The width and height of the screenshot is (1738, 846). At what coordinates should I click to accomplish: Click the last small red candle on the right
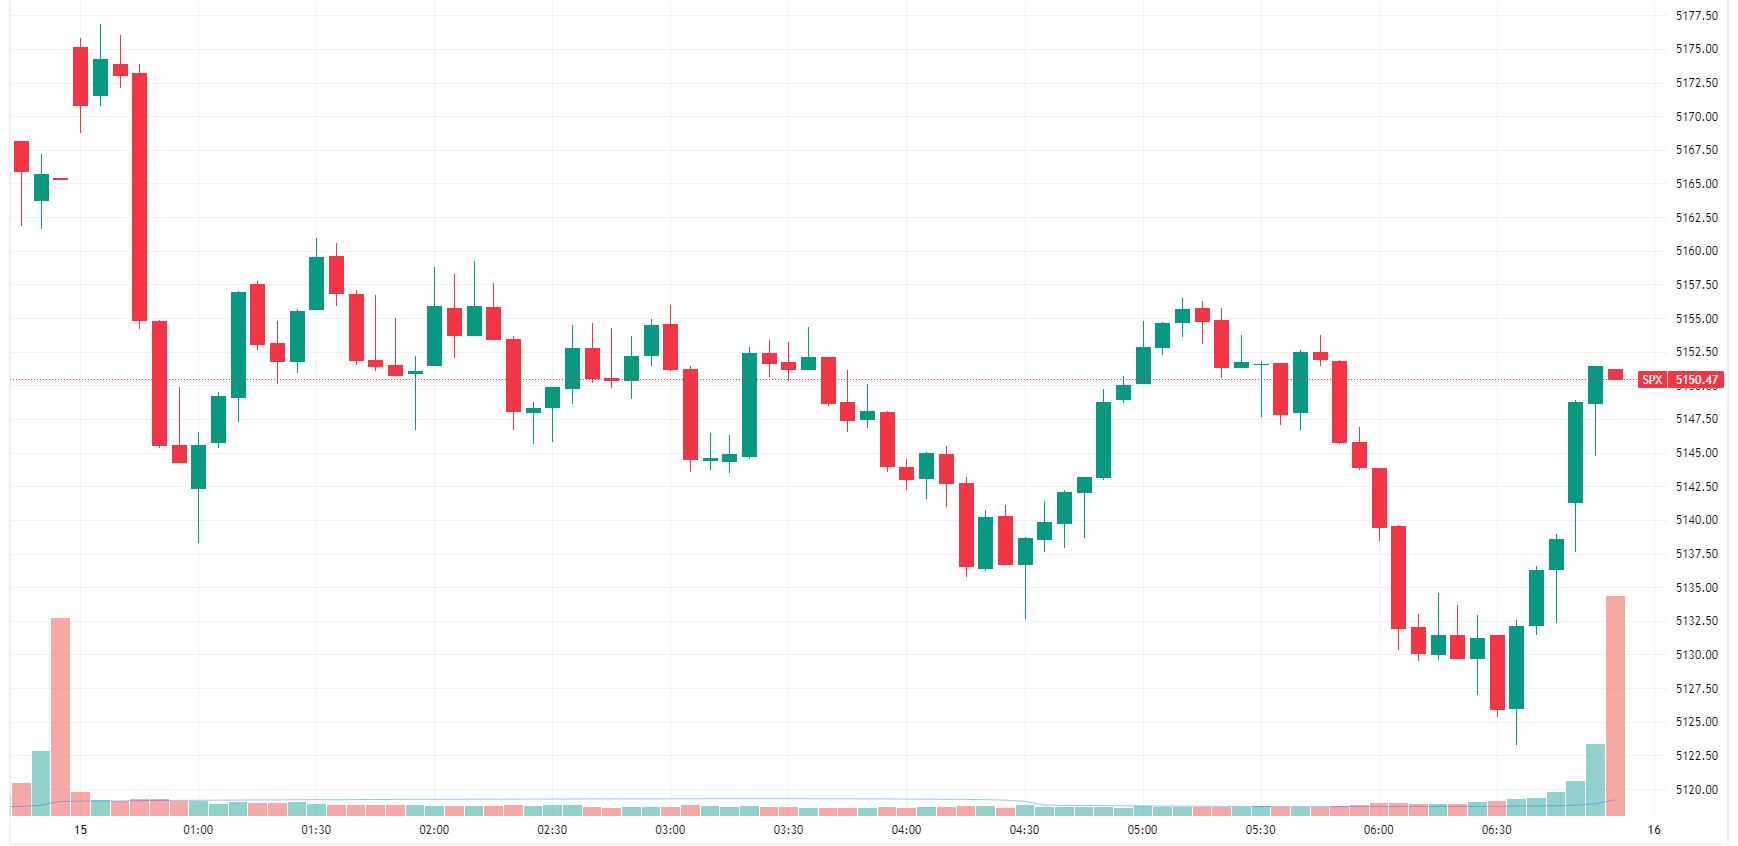(1615, 374)
